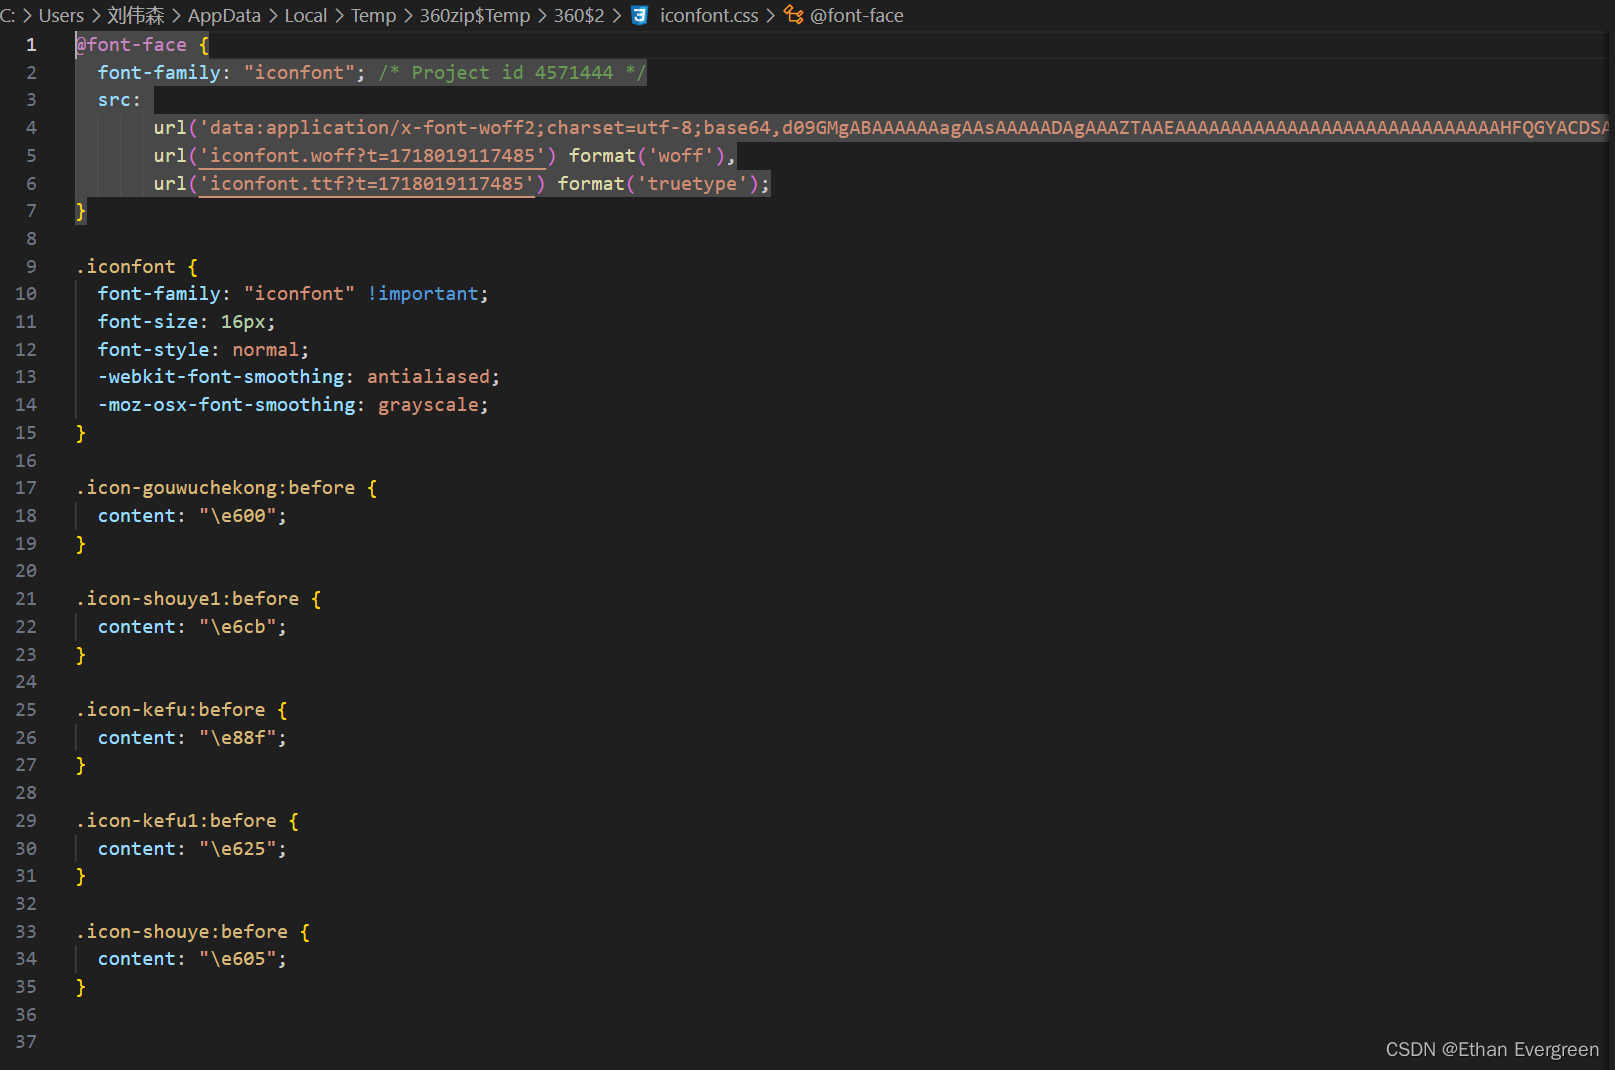The height and width of the screenshot is (1070, 1615).
Task: Click format('truetype') on line 6
Action: [658, 184]
